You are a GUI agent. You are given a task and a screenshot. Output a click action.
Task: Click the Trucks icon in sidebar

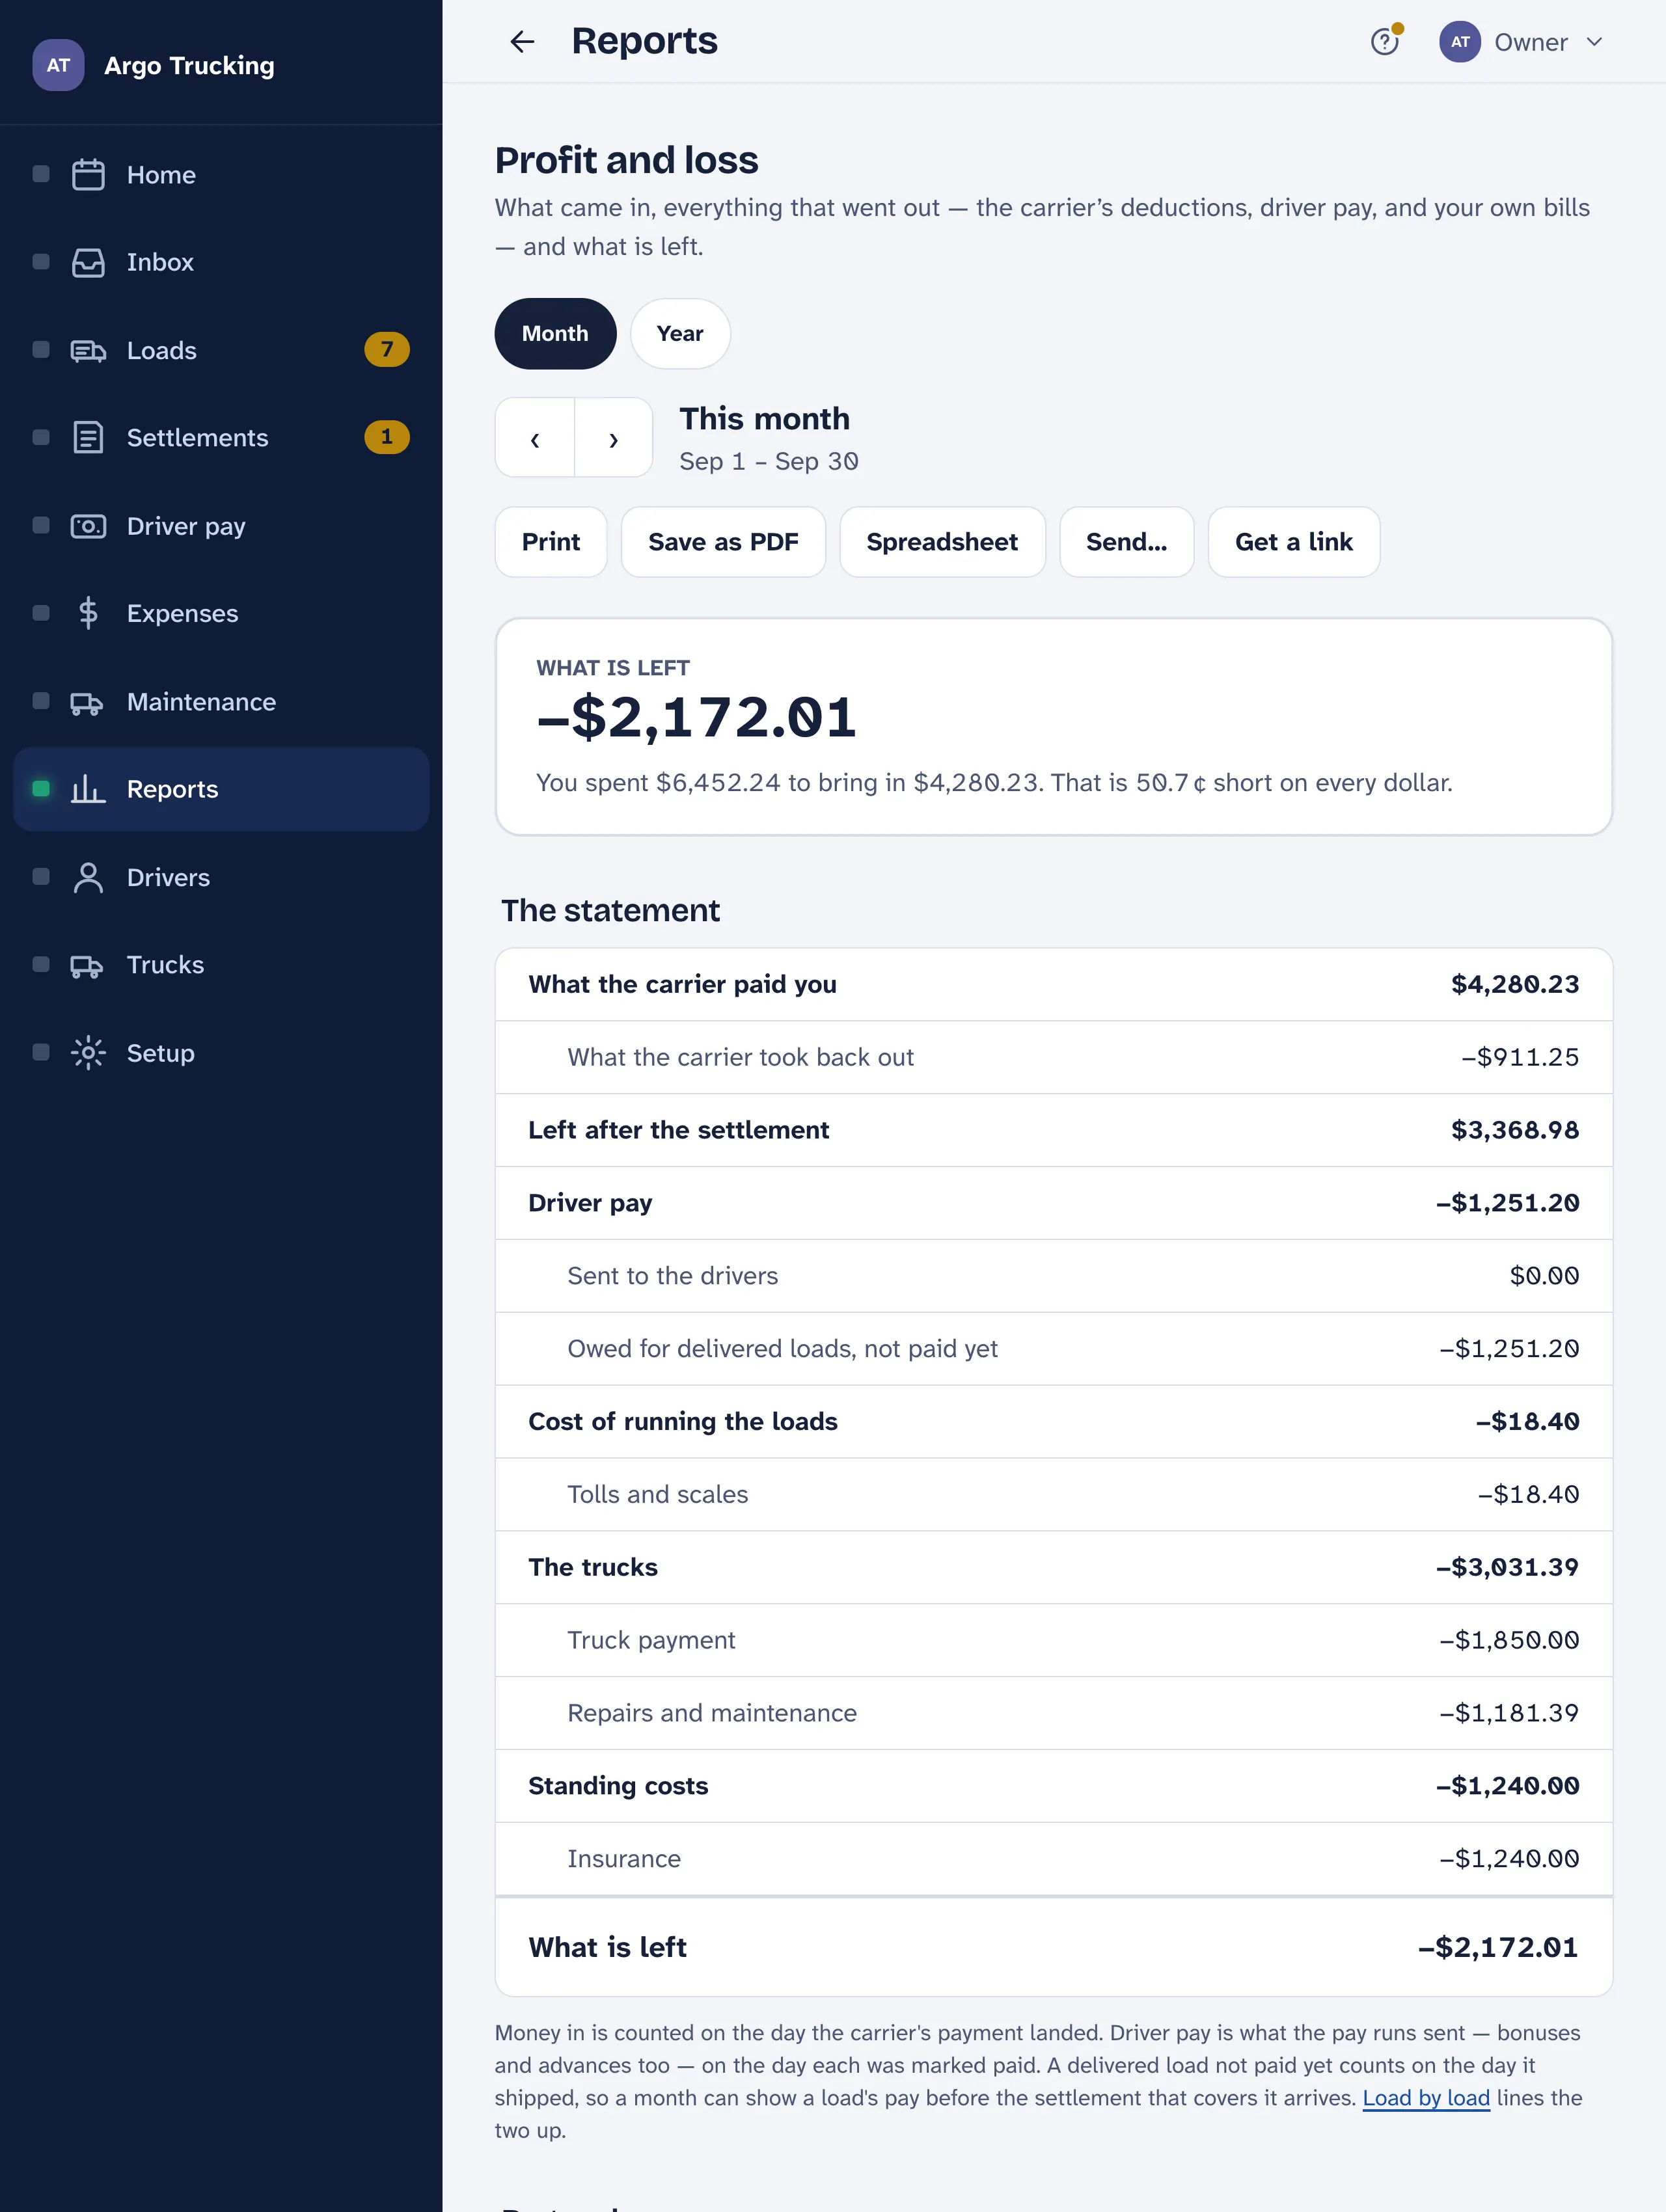[88, 965]
